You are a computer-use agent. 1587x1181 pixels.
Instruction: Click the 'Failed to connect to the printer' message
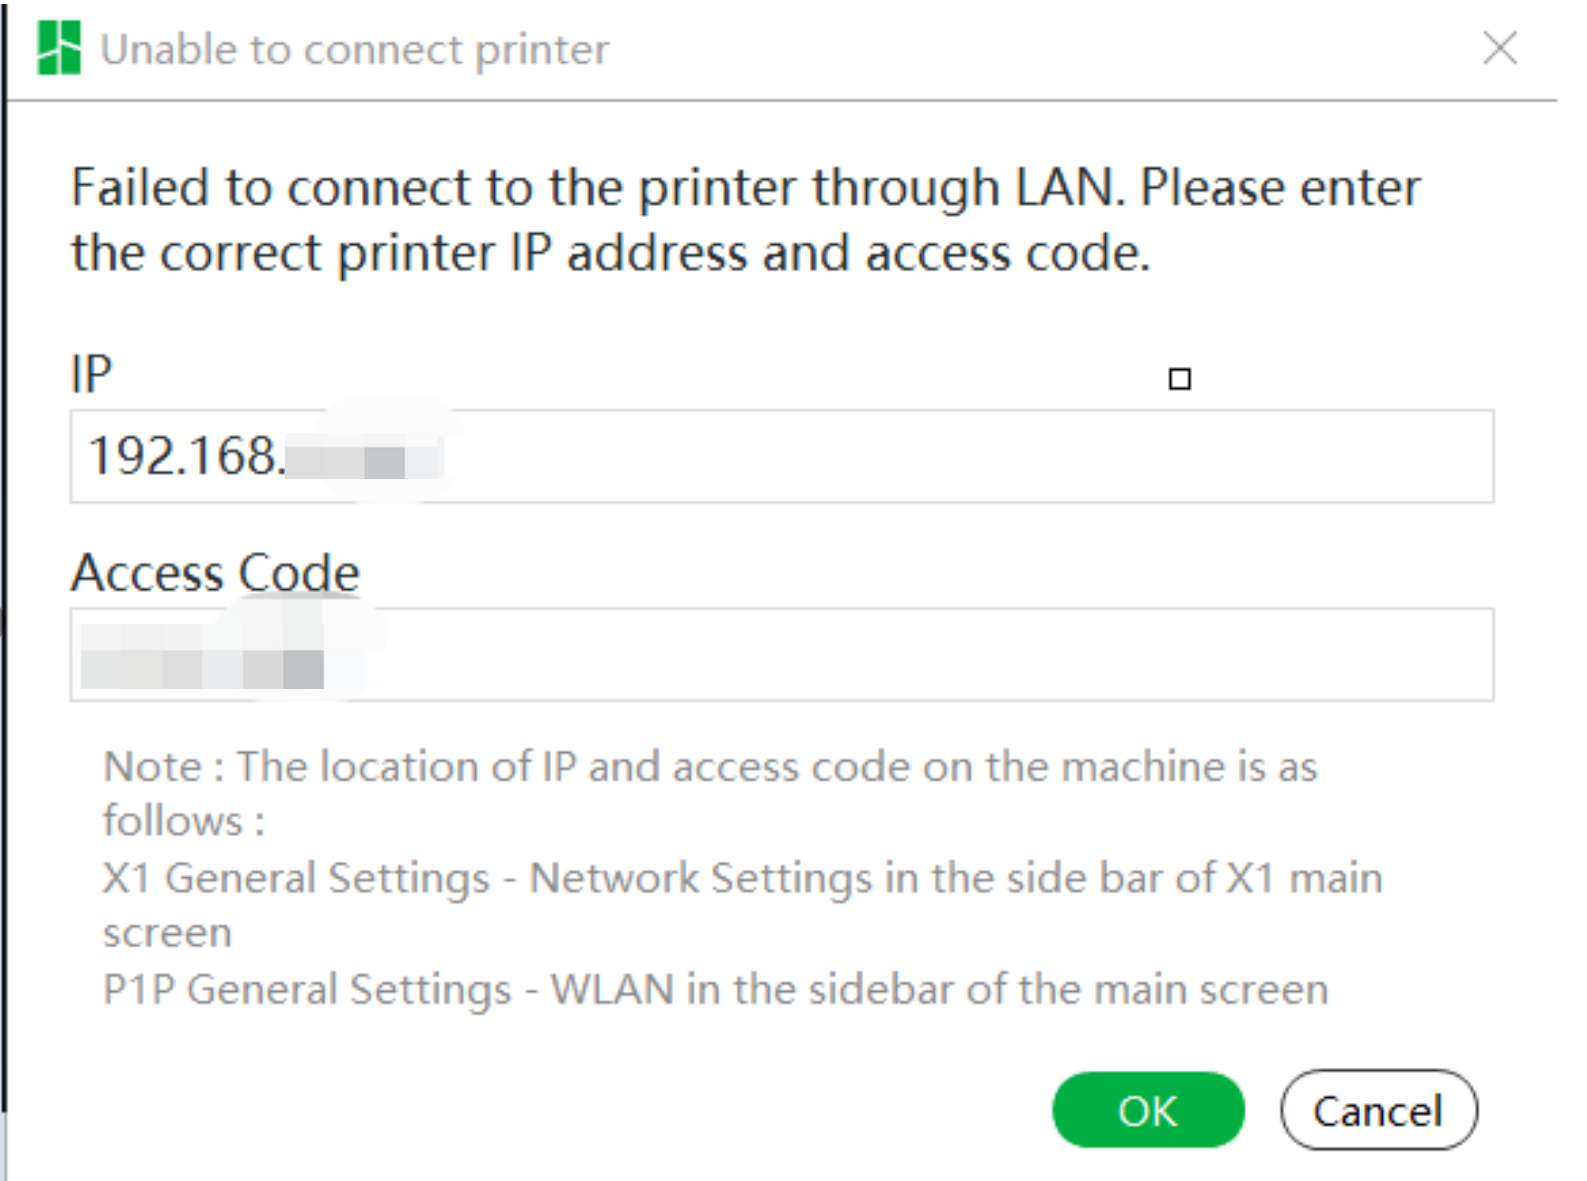pyautogui.click(x=745, y=188)
